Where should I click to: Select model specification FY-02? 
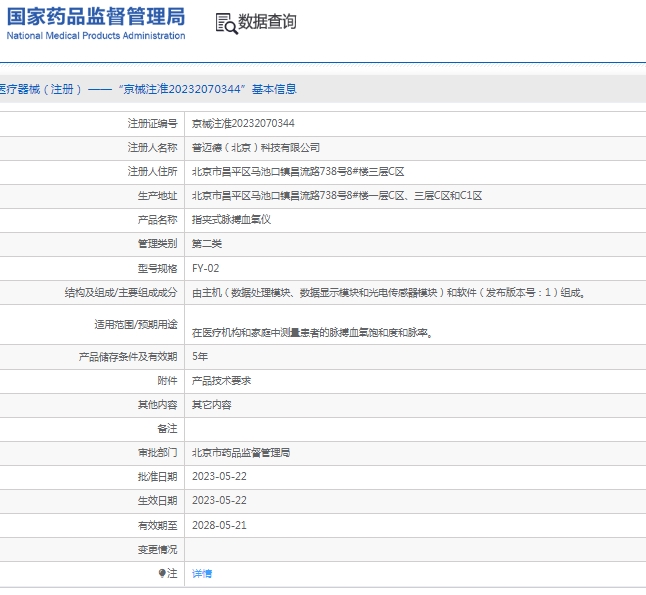pyautogui.click(x=206, y=268)
